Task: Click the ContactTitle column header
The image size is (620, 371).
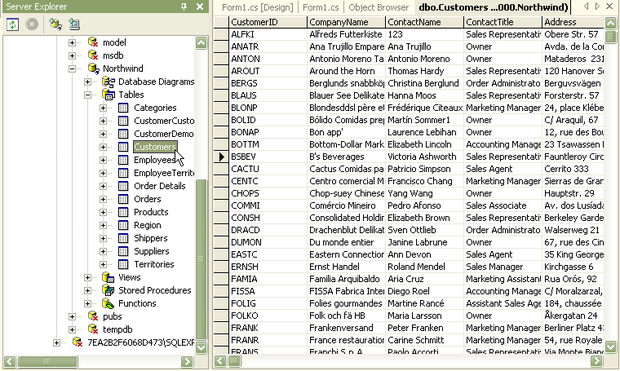Action: click(503, 22)
